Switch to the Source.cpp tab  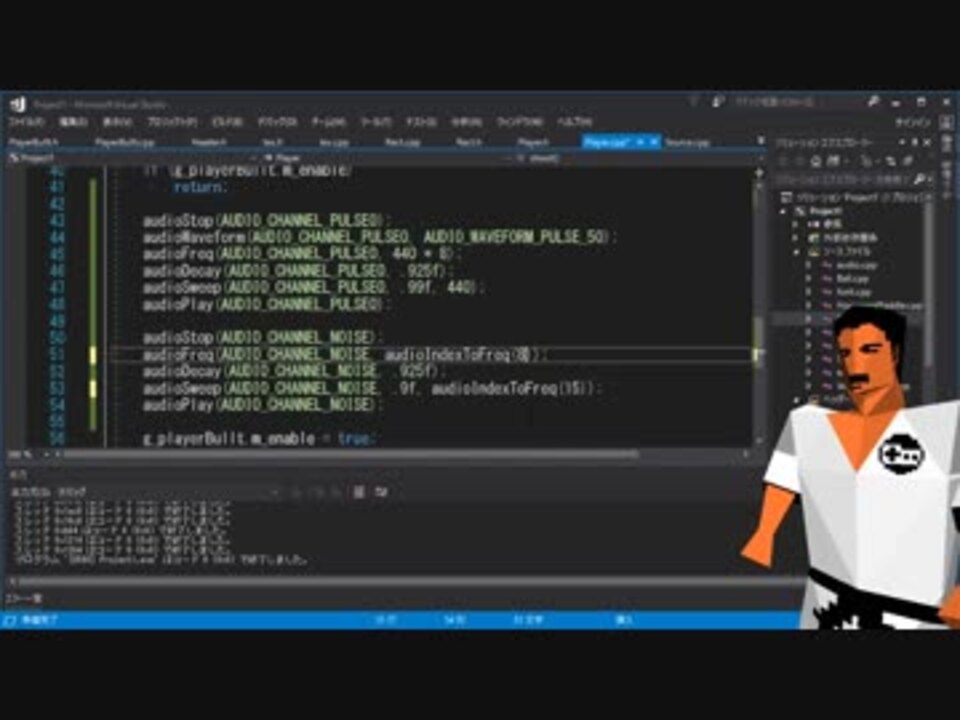tap(687, 142)
